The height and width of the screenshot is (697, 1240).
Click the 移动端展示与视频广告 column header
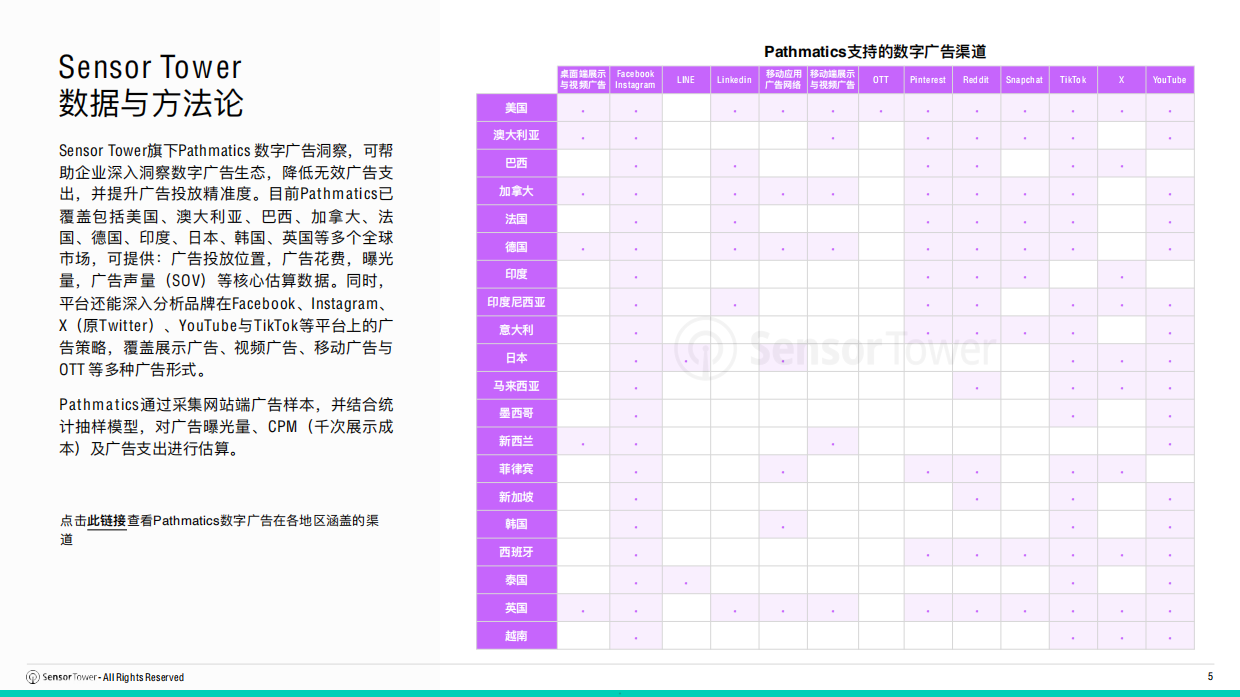tap(832, 80)
